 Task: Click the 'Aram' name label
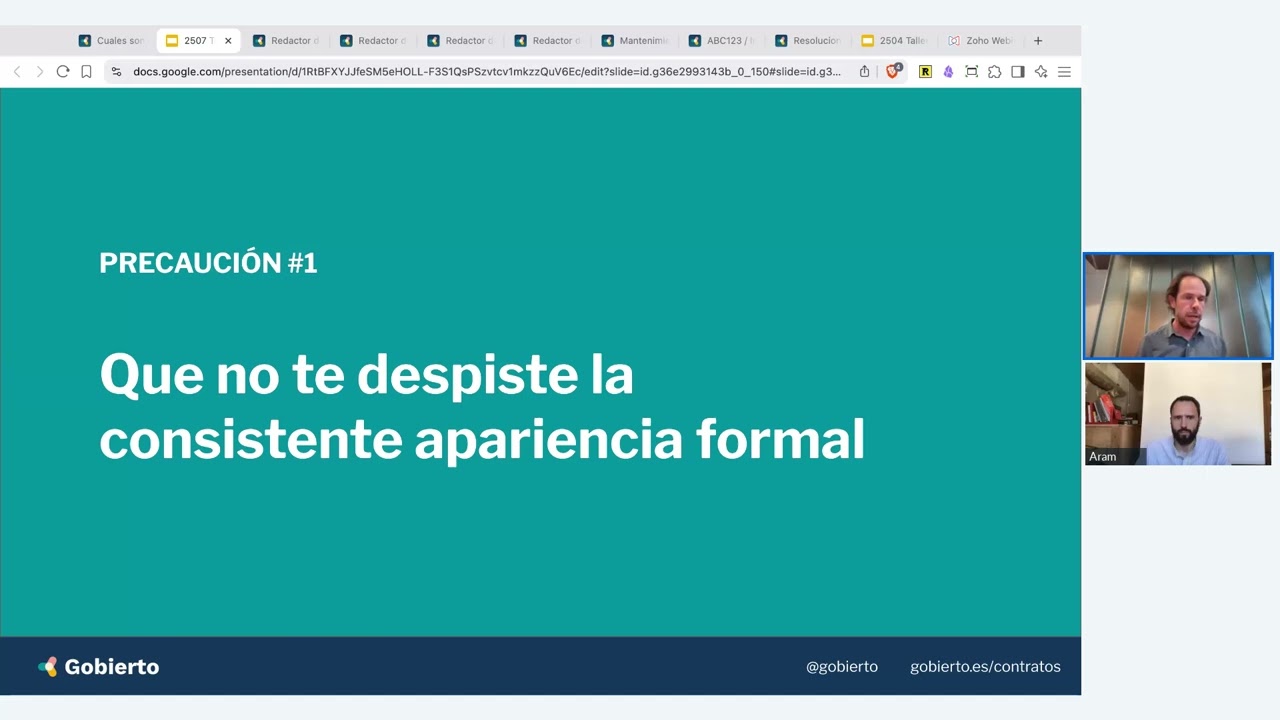click(1102, 457)
